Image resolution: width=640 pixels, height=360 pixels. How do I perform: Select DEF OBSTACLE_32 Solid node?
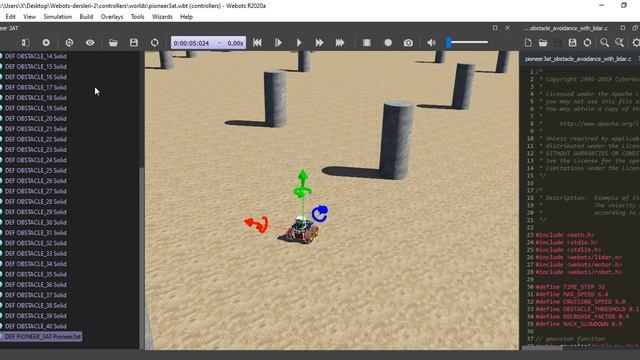[36, 243]
